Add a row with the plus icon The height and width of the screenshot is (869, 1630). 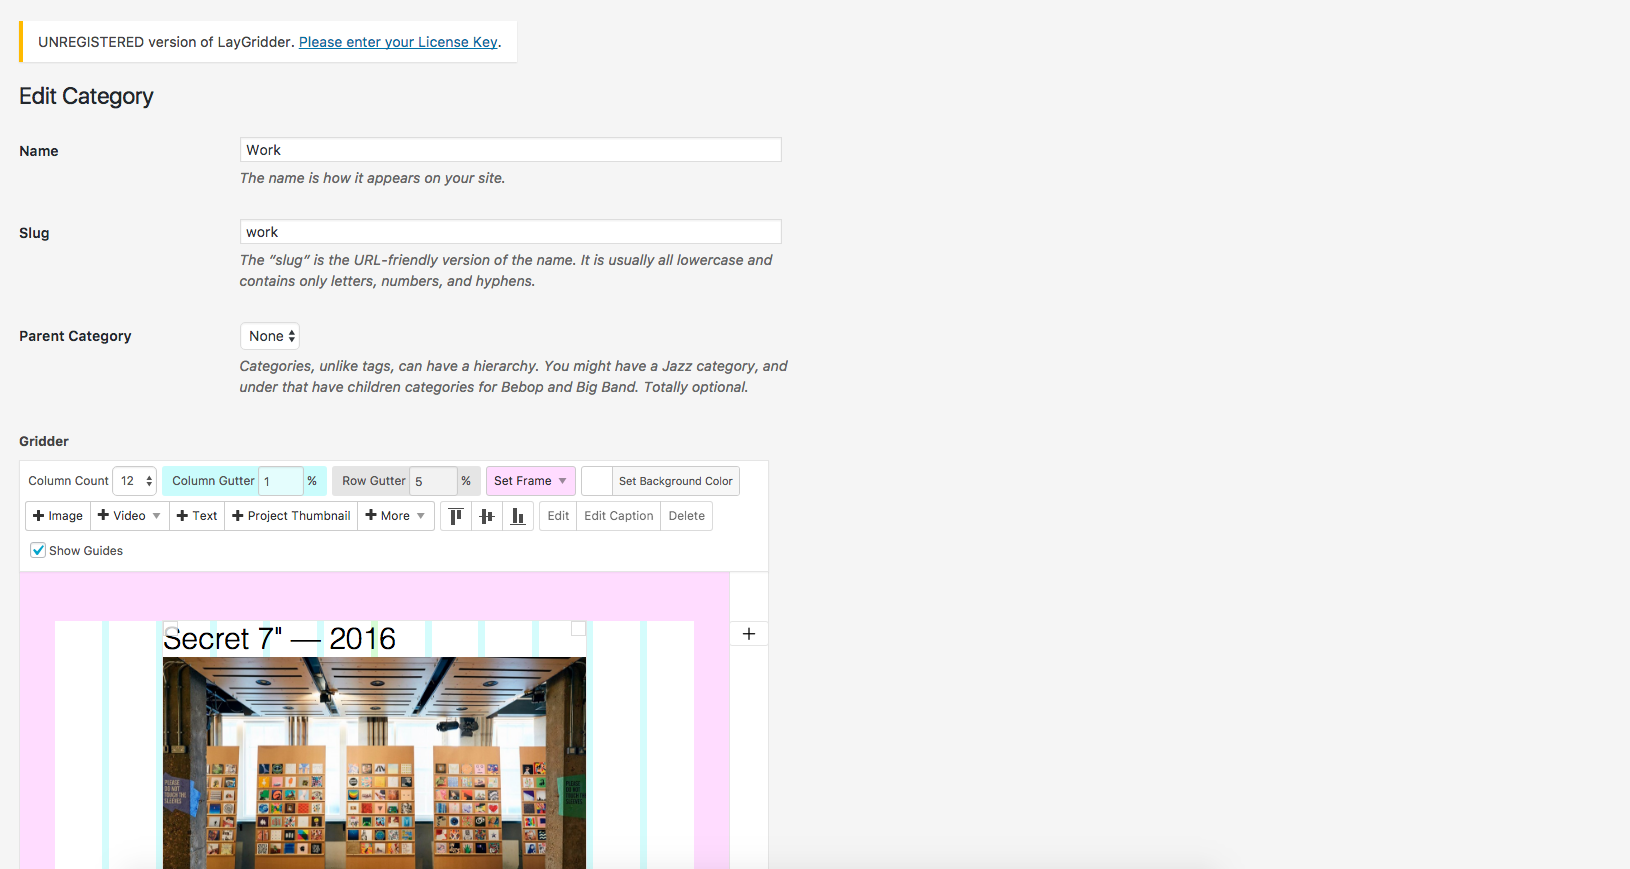click(749, 634)
